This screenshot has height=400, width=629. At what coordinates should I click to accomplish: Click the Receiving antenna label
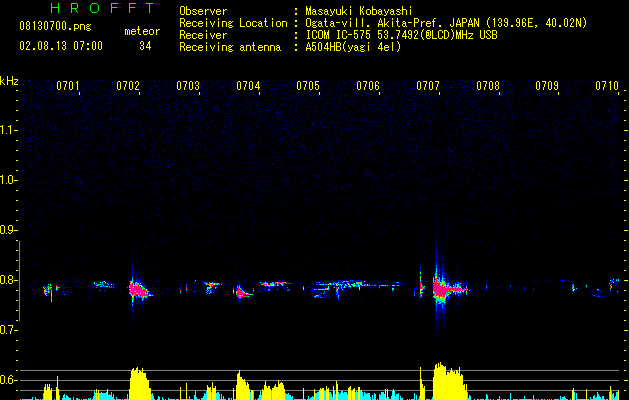click(230, 47)
